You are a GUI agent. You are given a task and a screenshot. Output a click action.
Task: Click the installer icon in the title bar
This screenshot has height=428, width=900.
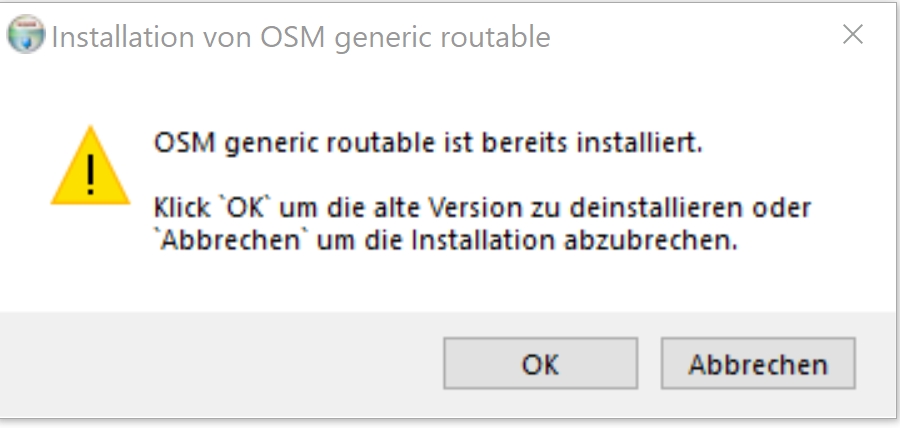pyautogui.click(x=26, y=38)
